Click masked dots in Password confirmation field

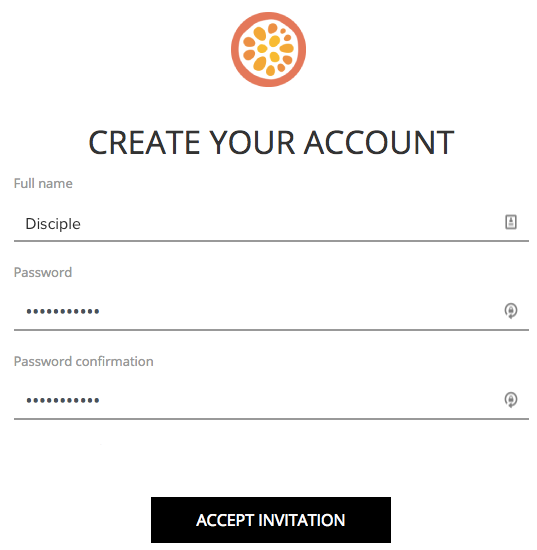click(63, 400)
